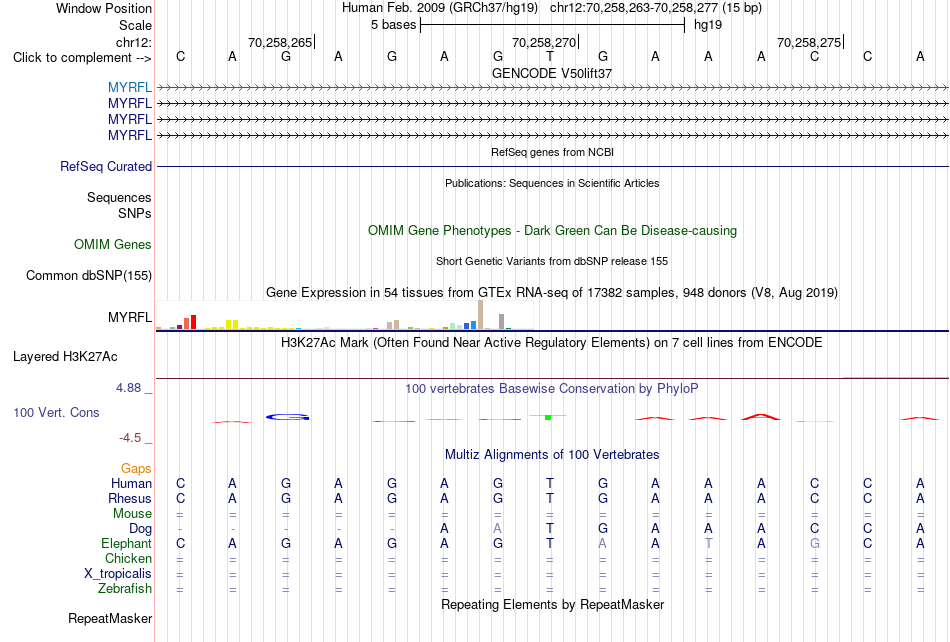
Task: Click the GENCODE V50lift37 track title
Action: pyautogui.click(x=552, y=73)
